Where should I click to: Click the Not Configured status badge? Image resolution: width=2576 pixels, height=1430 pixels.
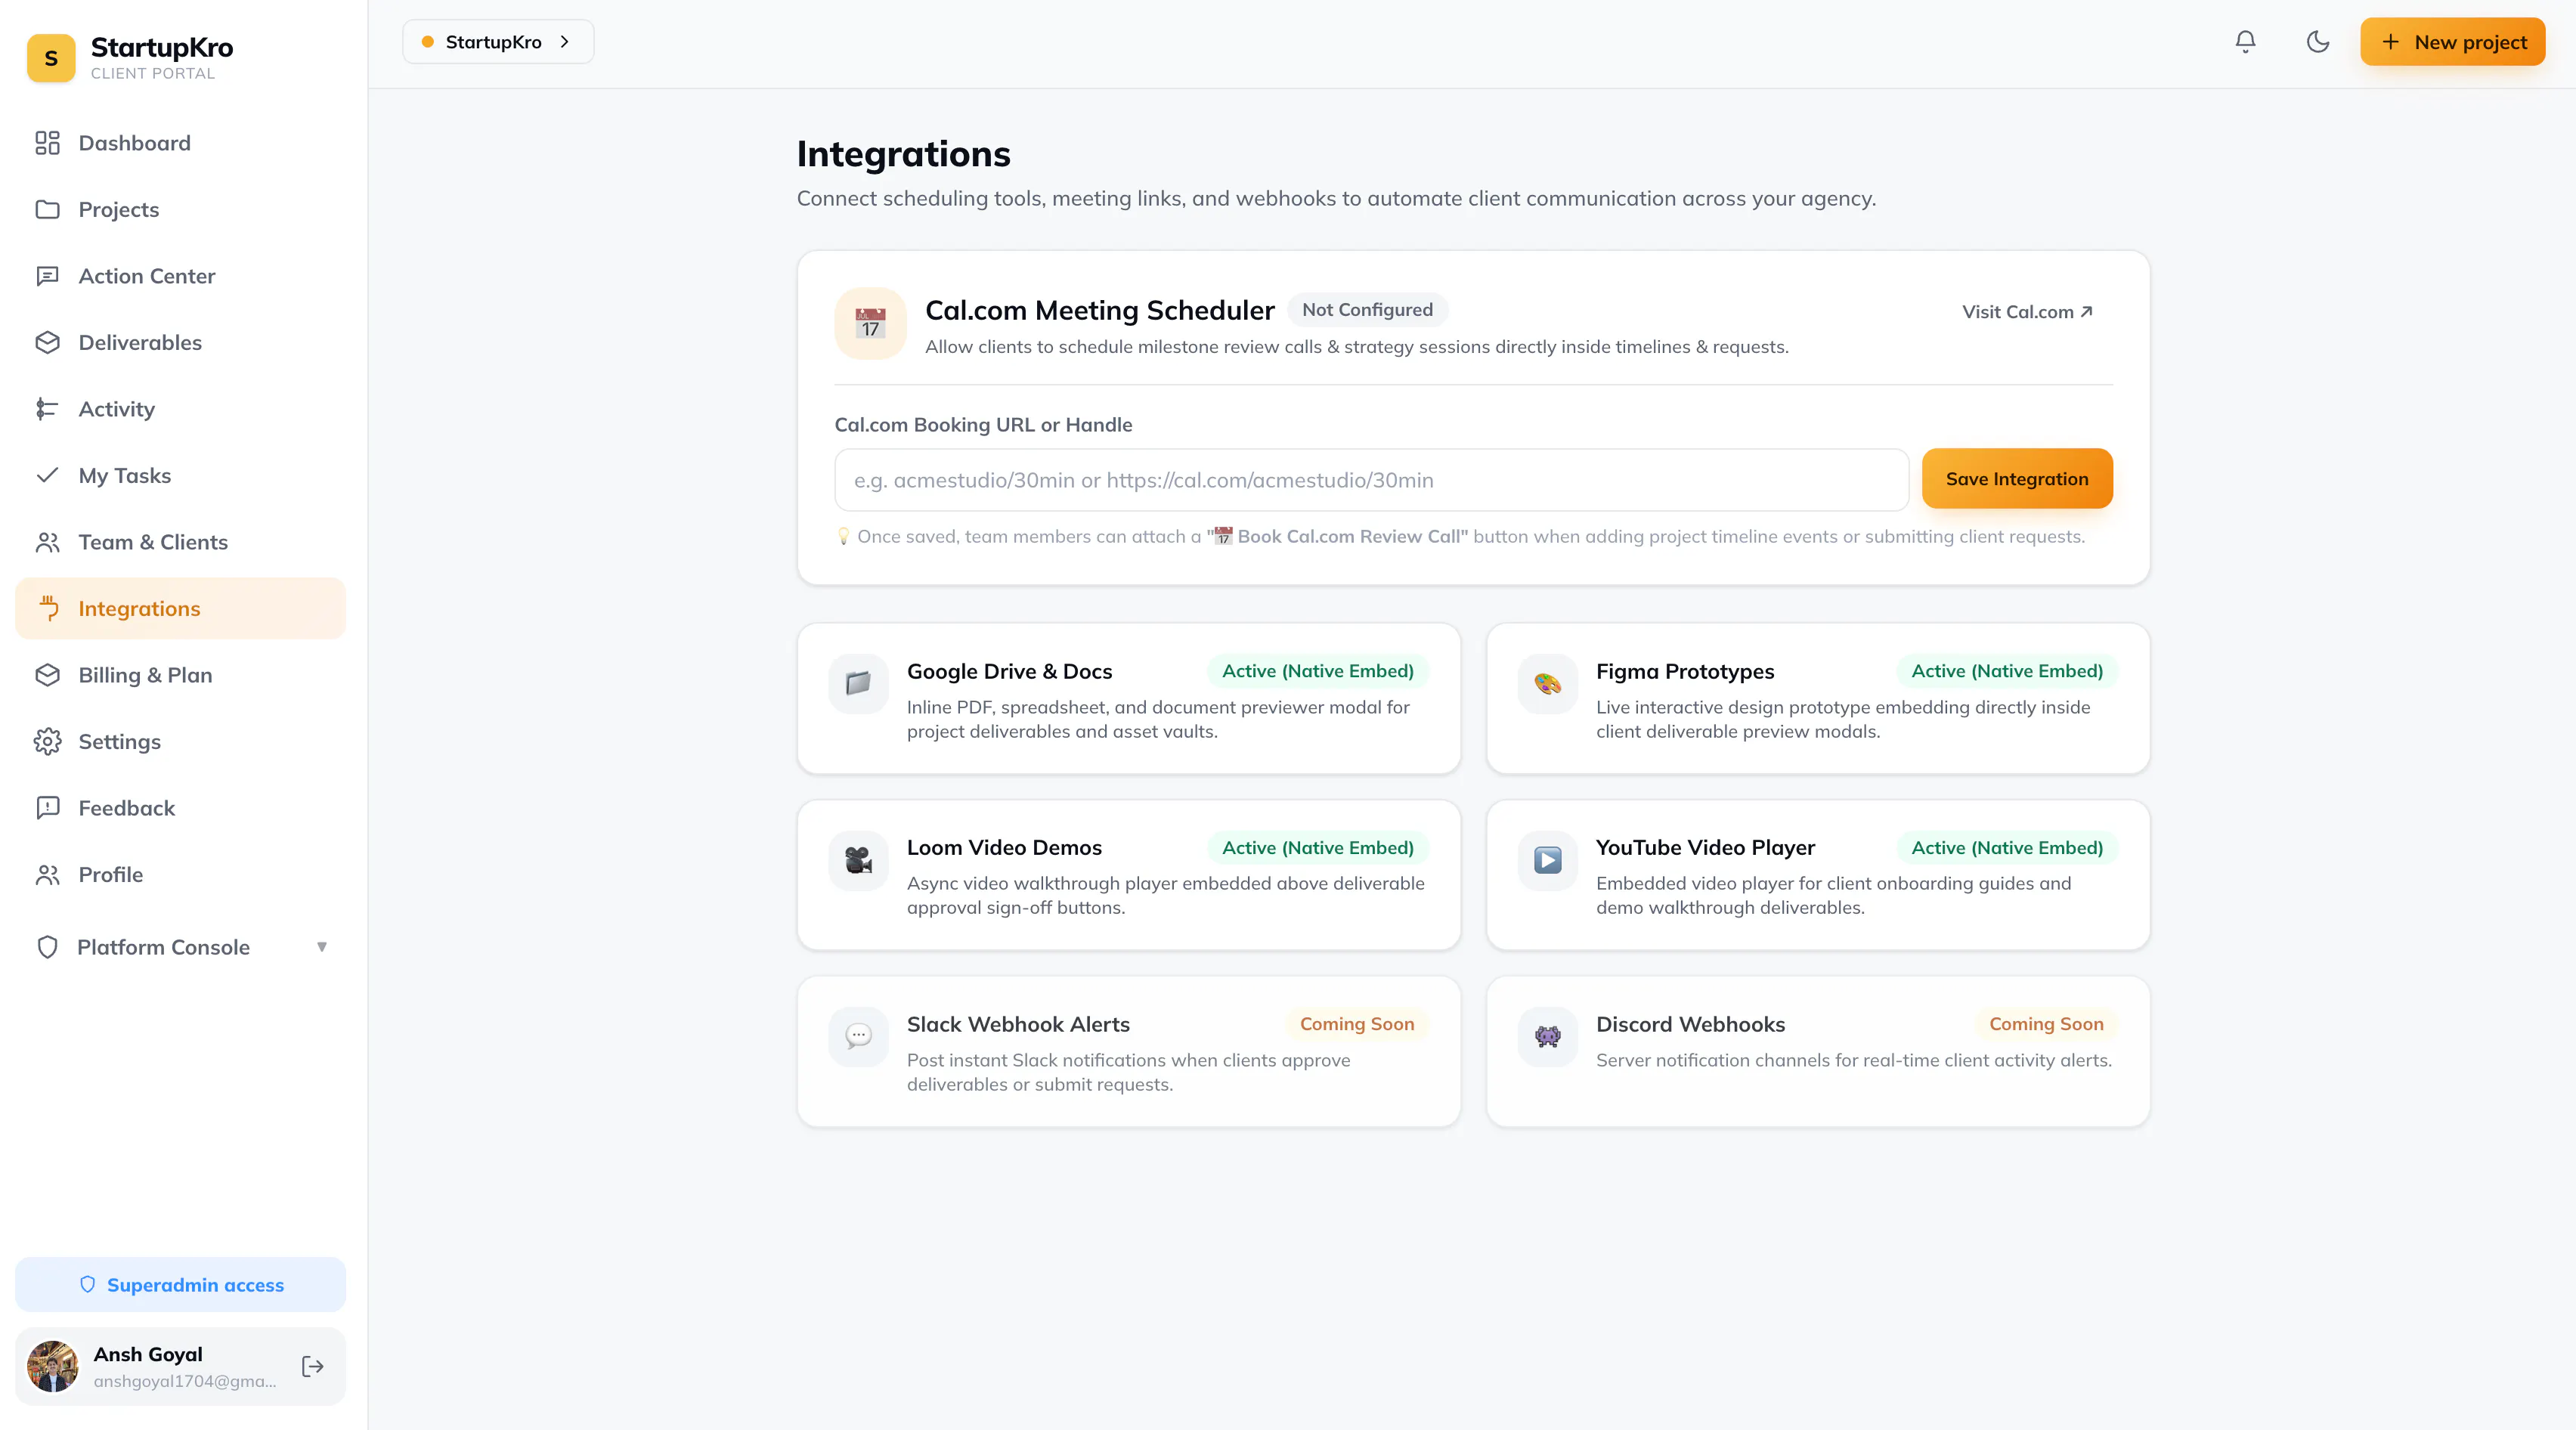point(1367,310)
